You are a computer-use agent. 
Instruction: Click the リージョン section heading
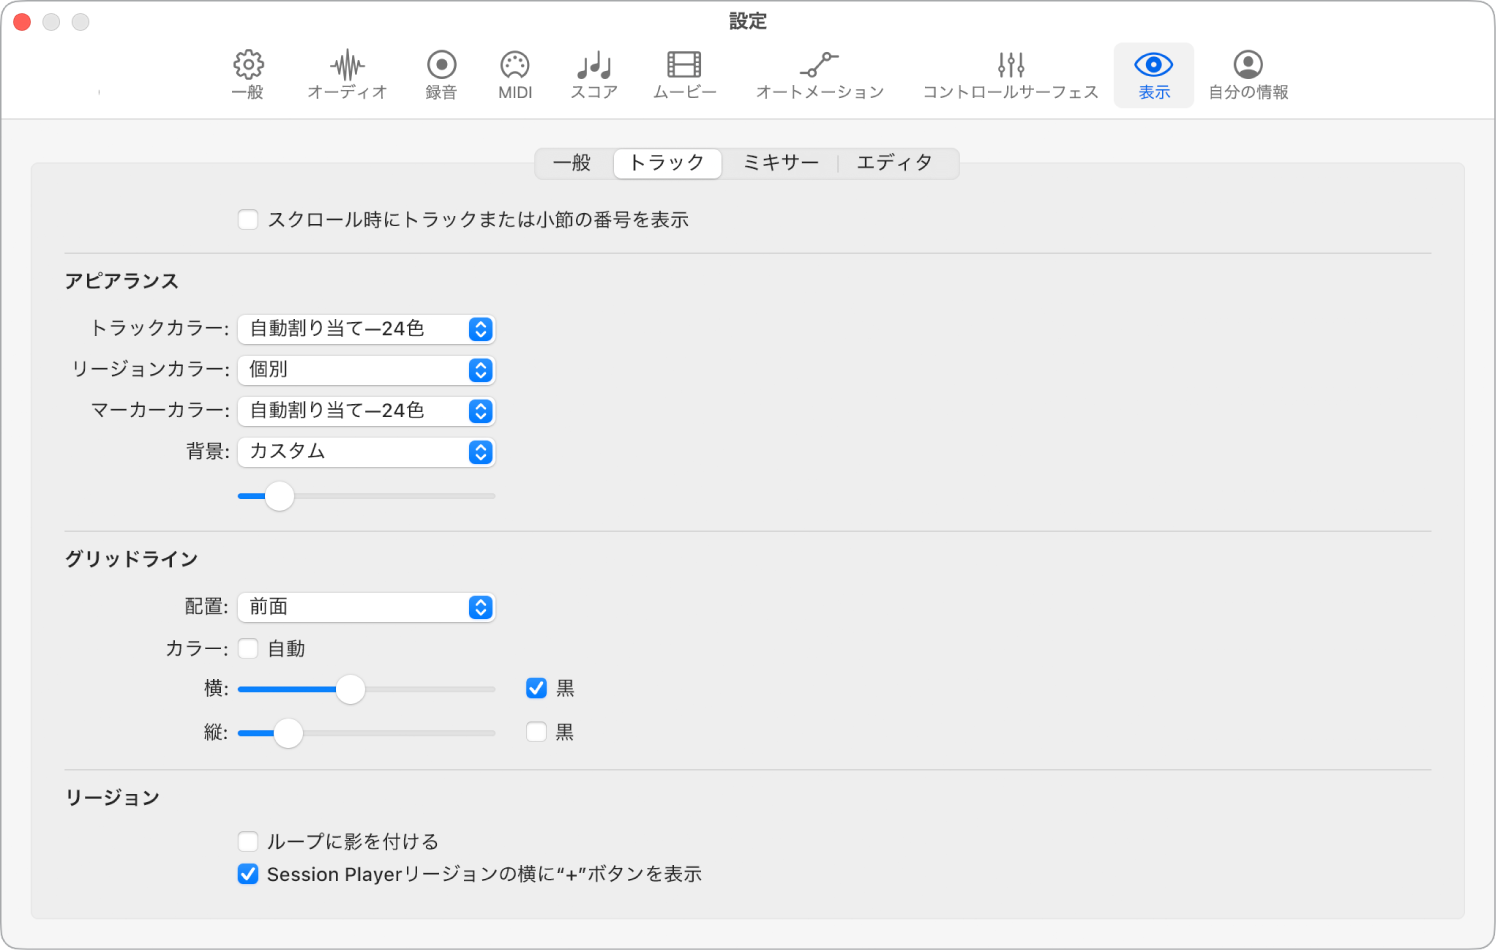point(113,797)
